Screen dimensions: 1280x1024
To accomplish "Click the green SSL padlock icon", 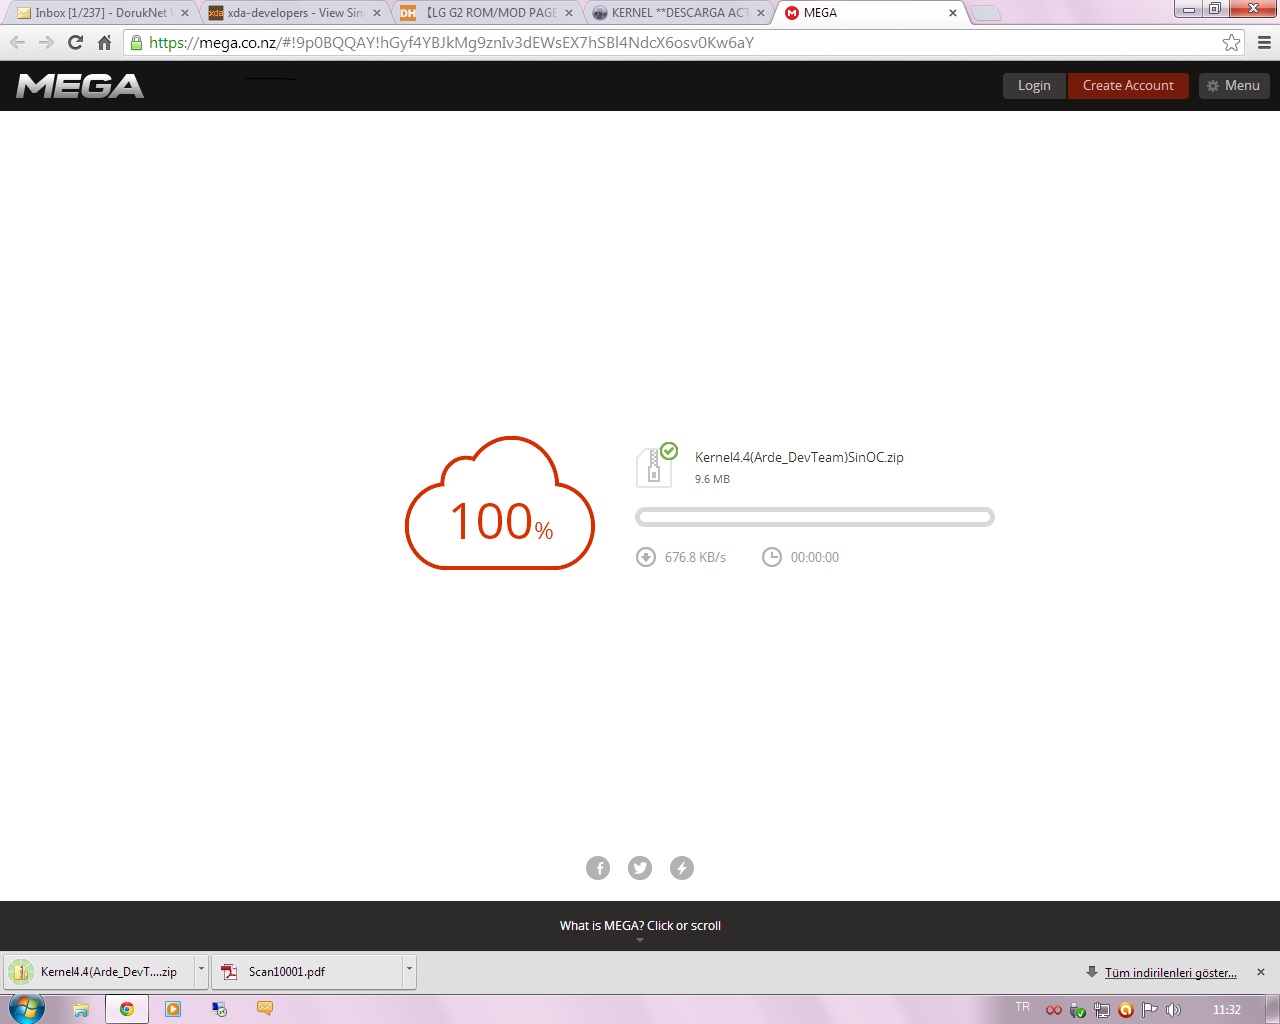I will (137, 42).
